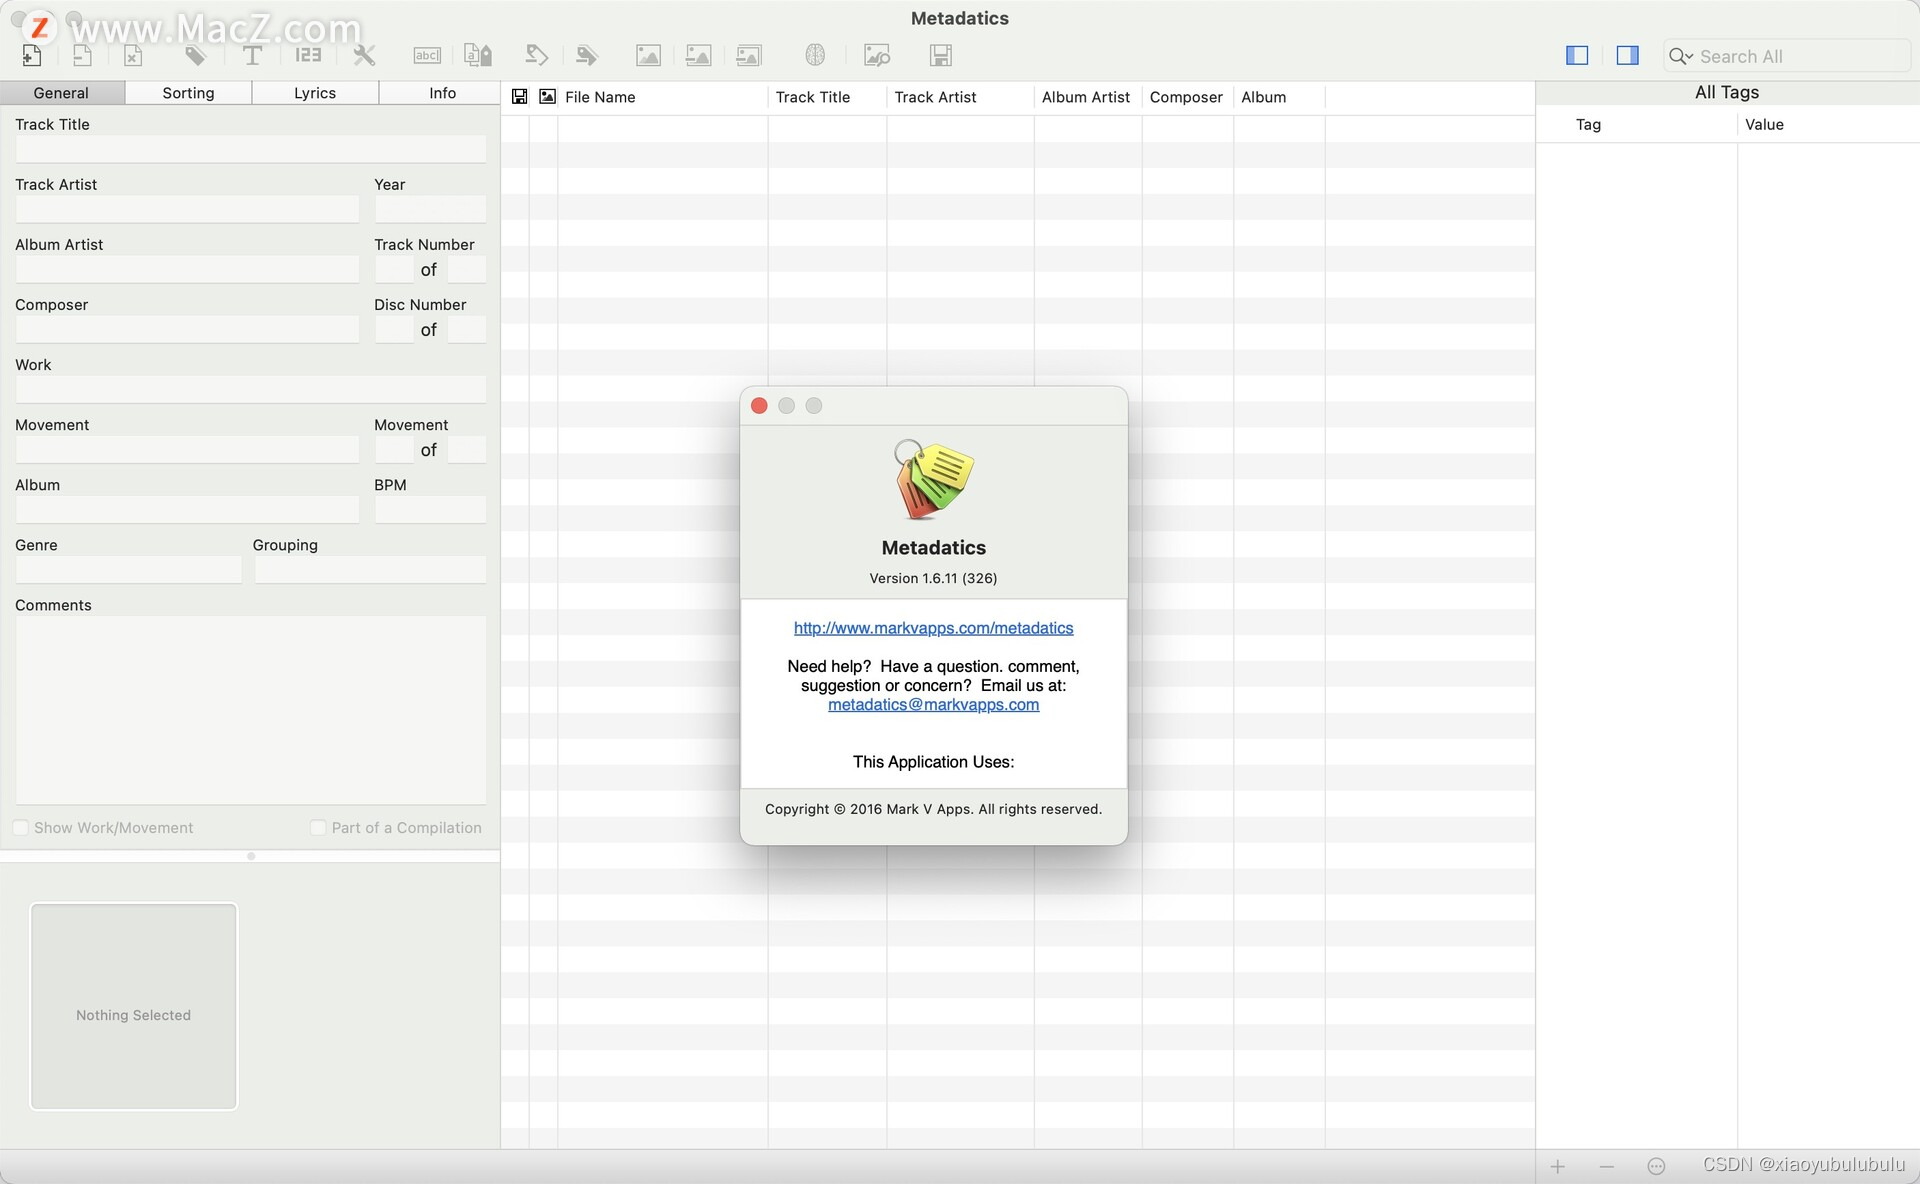This screenshot has height=1184, width=1920.
Task: Toggle Show Work/Movement checkbox
Action: click(x=21, y=827)
